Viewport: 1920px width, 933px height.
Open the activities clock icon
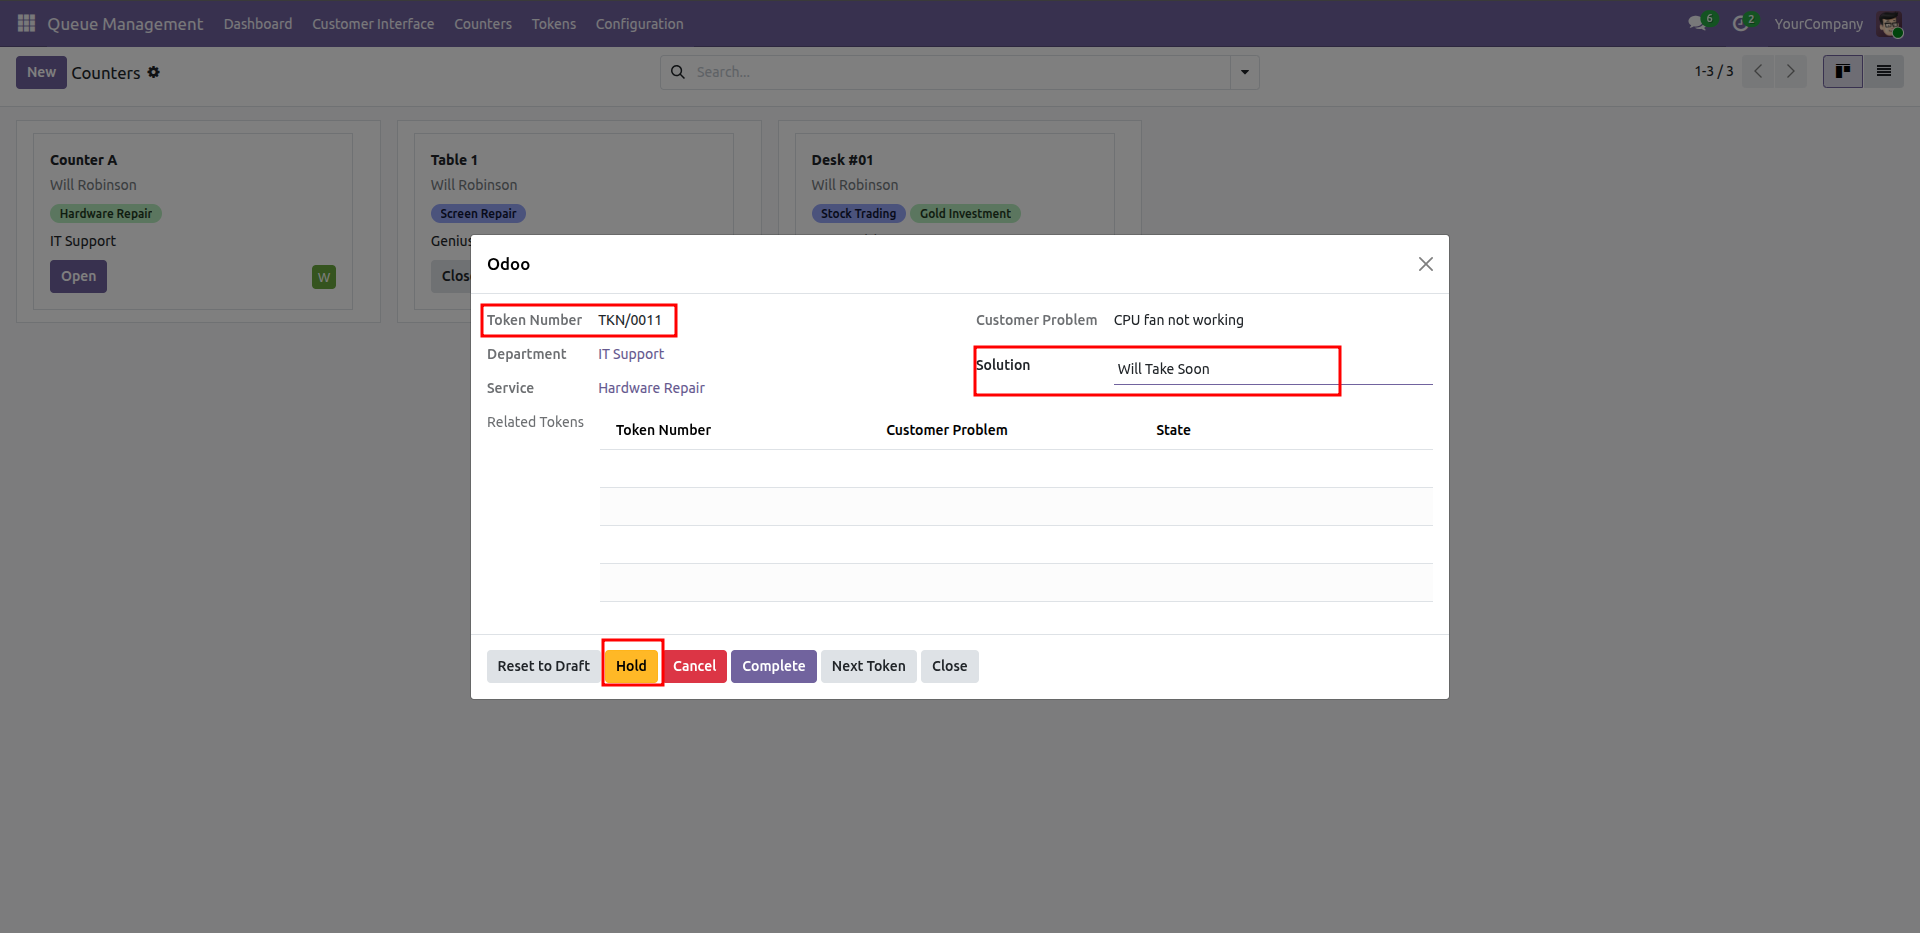[x=1743, y=23]
